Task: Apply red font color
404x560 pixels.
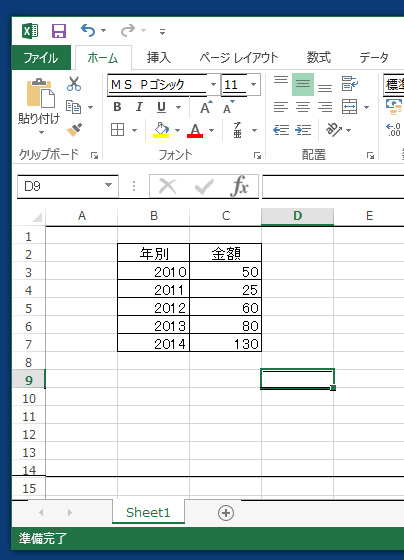Action: [x=195, y=130]
